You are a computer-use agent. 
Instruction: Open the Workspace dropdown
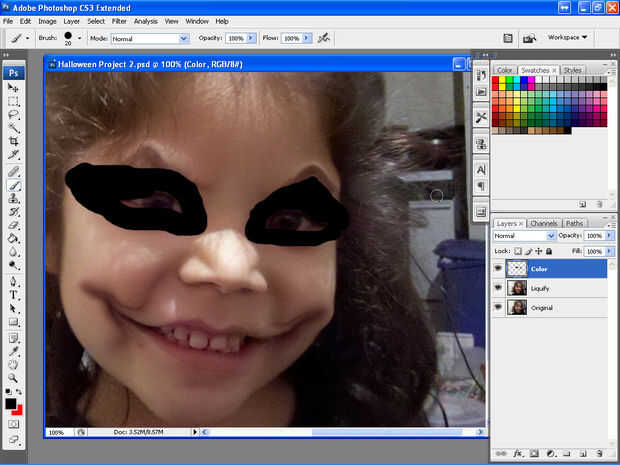point(567,37)
